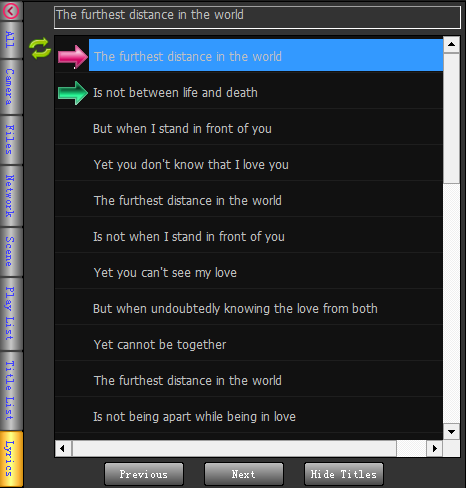Open the Title List tab

(11, 390)
